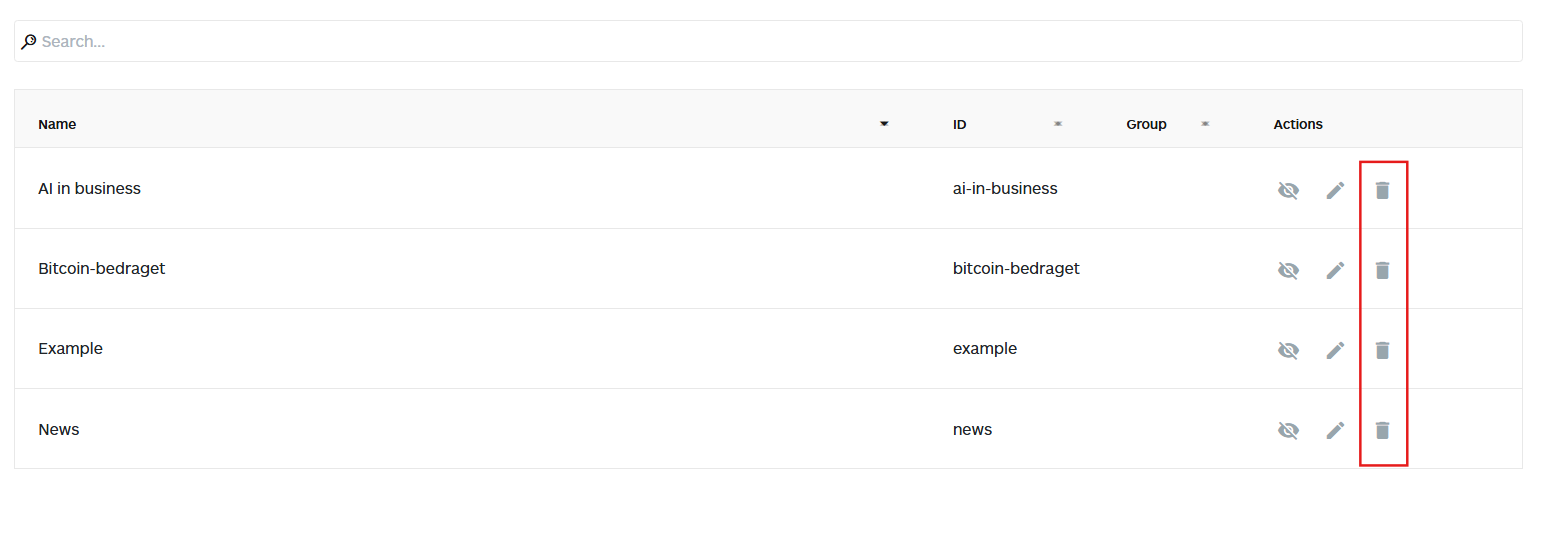
Task: Sort the table by Name arrow
Action: (x=884, y=124)
